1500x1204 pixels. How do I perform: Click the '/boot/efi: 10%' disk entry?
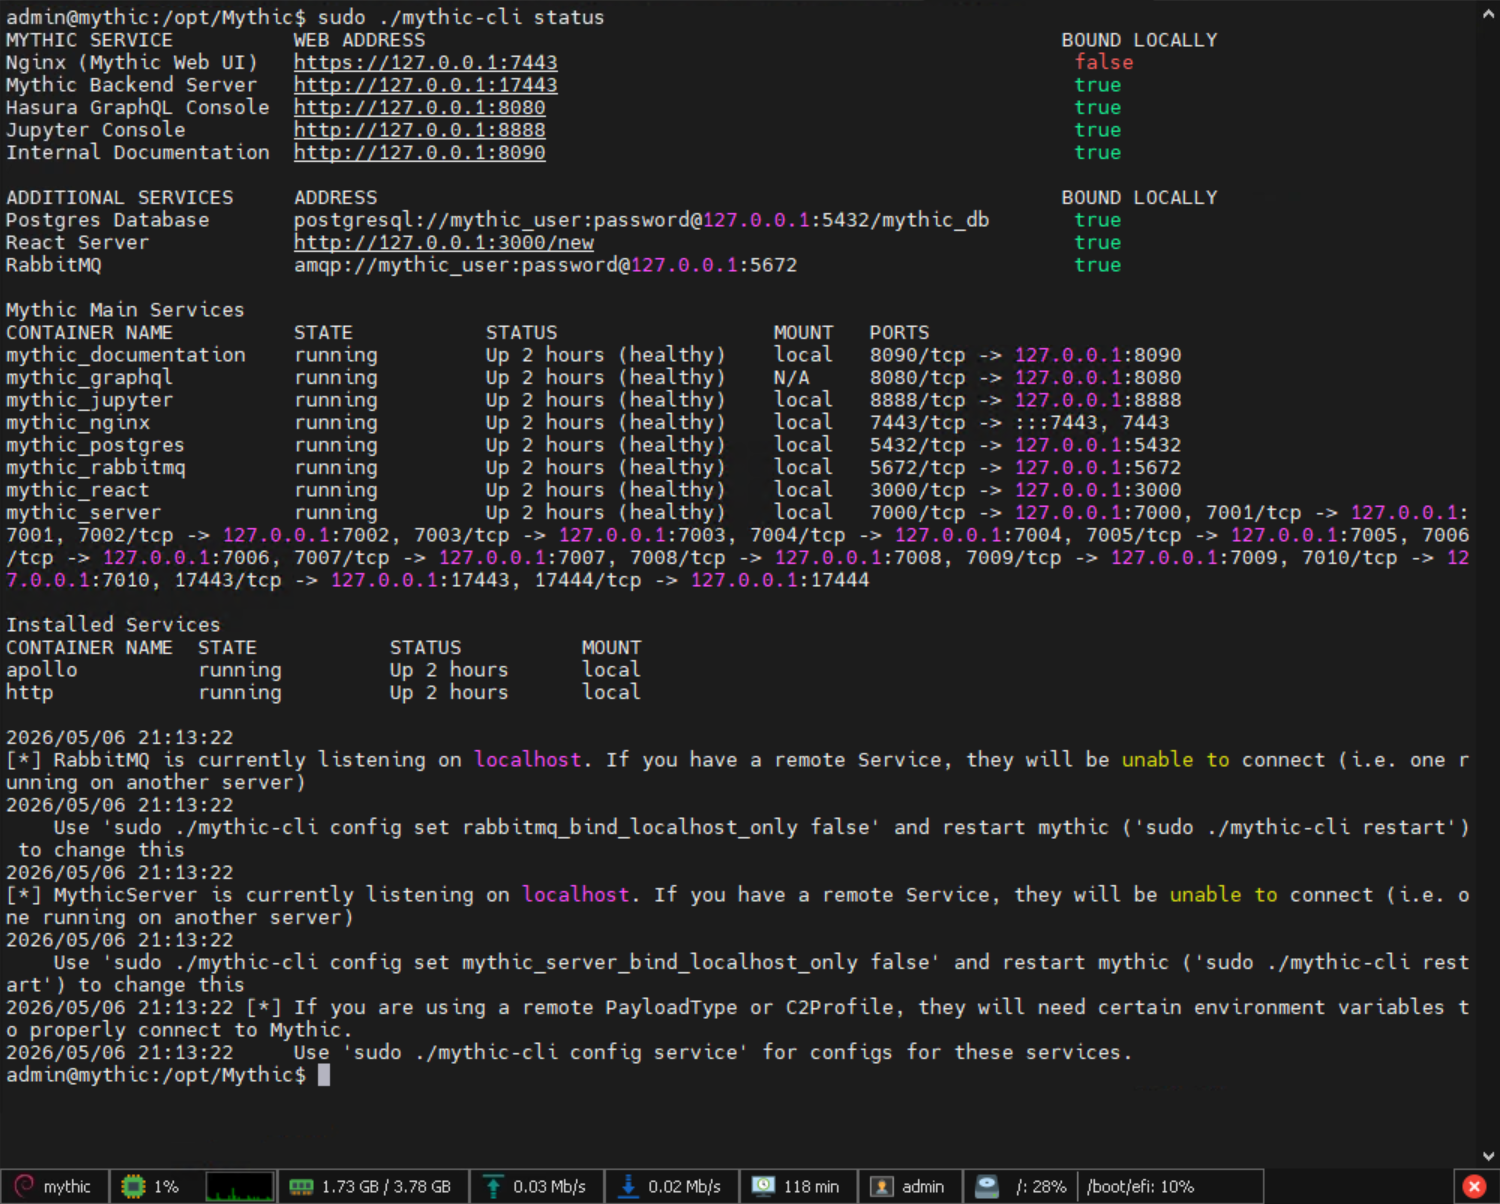(x=1140, y=1186)
